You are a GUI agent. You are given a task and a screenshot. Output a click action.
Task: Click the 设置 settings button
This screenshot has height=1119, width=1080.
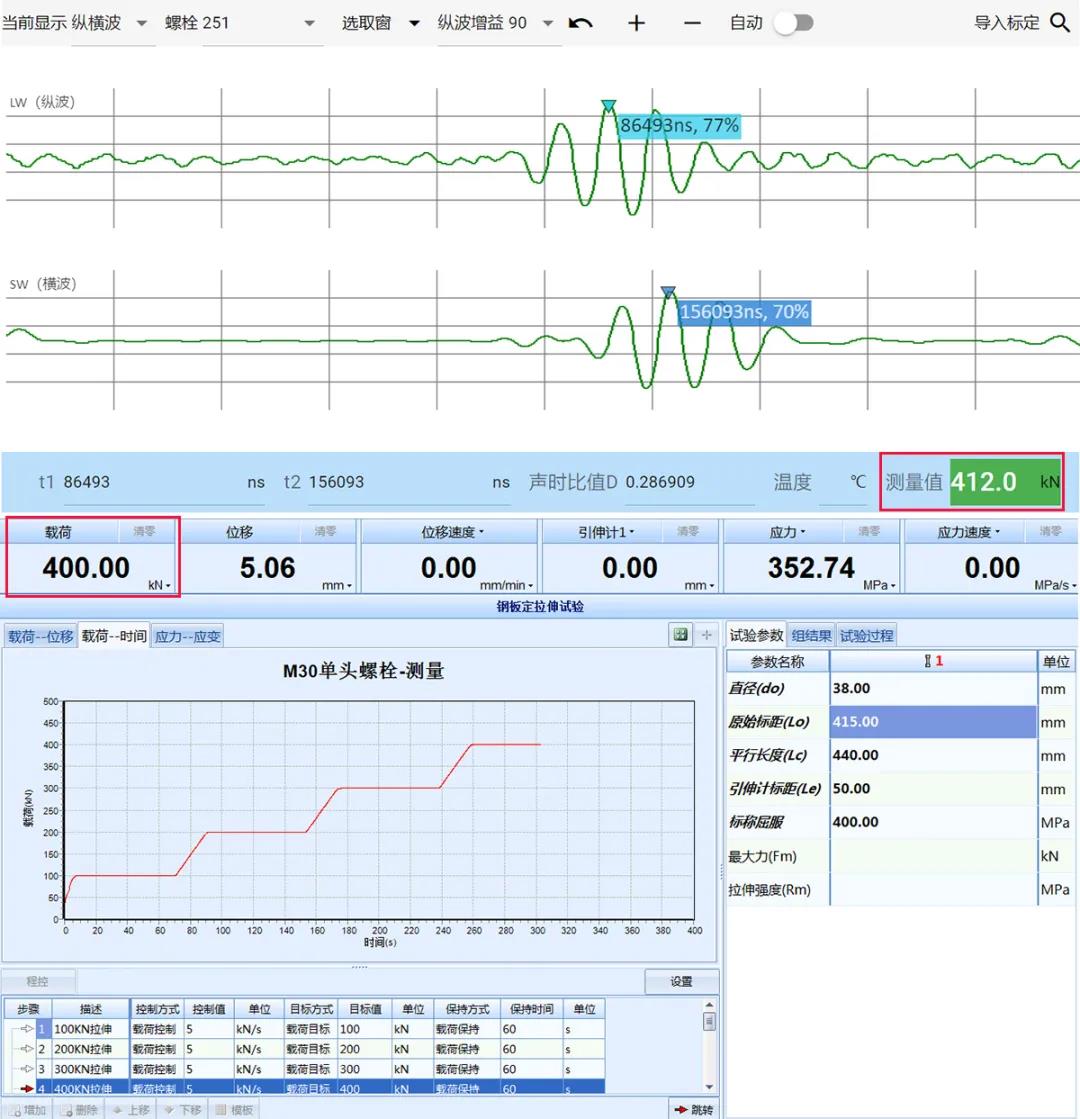681,981
